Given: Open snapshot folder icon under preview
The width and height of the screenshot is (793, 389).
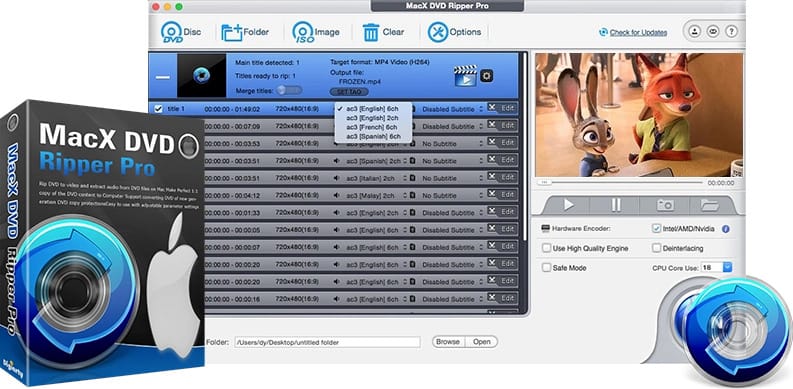Looking at the screenshot, I should tap(710, 205).
